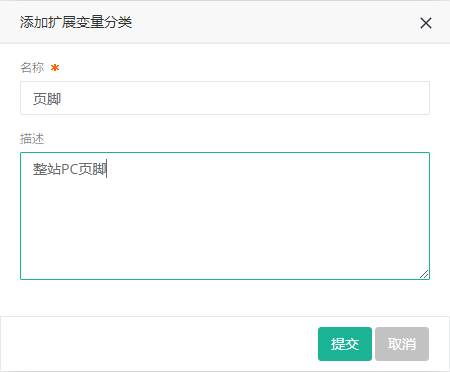450x372 pixels.
Task: Focus the 名称 input field
Action: (225, 98)
